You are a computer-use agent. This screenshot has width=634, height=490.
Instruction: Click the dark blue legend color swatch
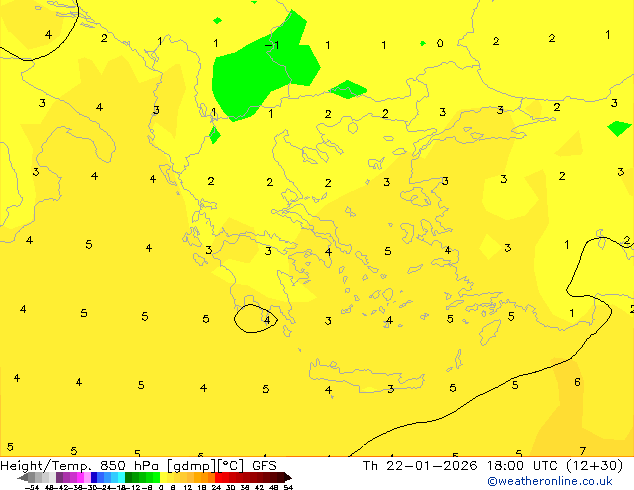coord(94,477)
